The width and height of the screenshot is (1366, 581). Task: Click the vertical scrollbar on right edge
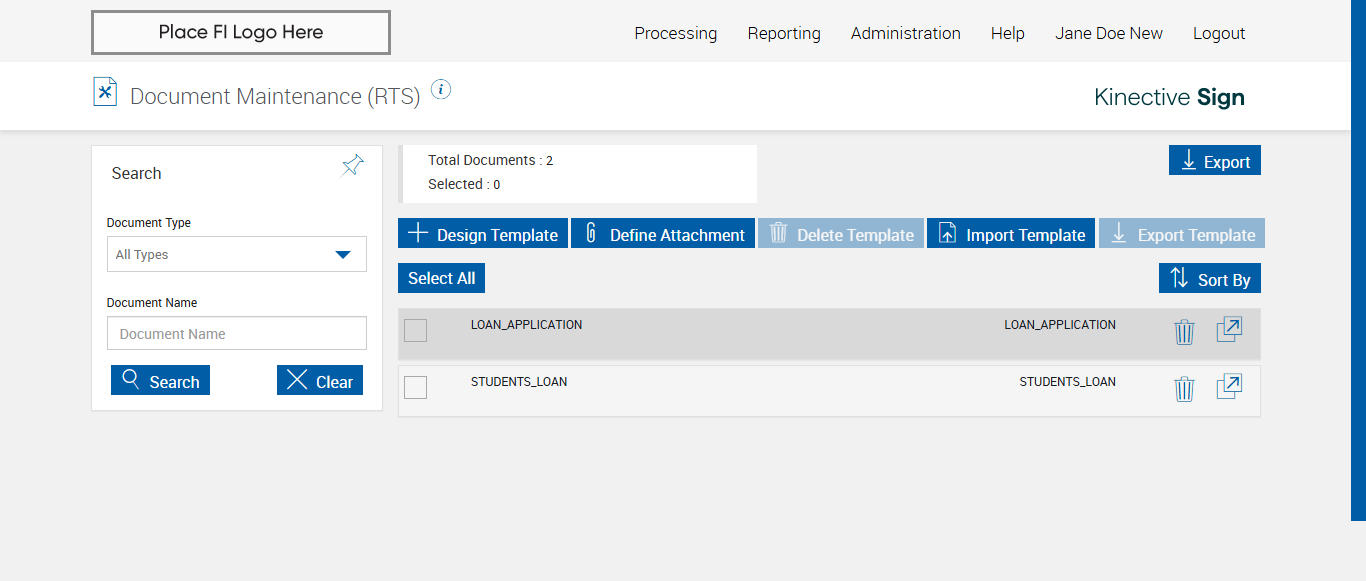tap(1358, 260)
